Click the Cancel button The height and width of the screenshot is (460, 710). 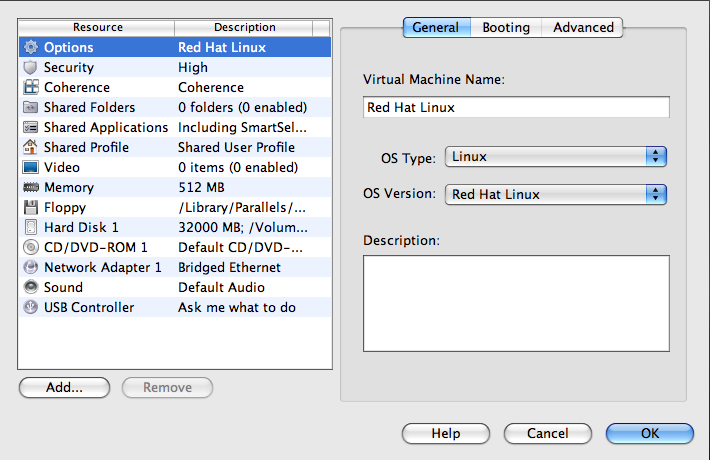547,434
